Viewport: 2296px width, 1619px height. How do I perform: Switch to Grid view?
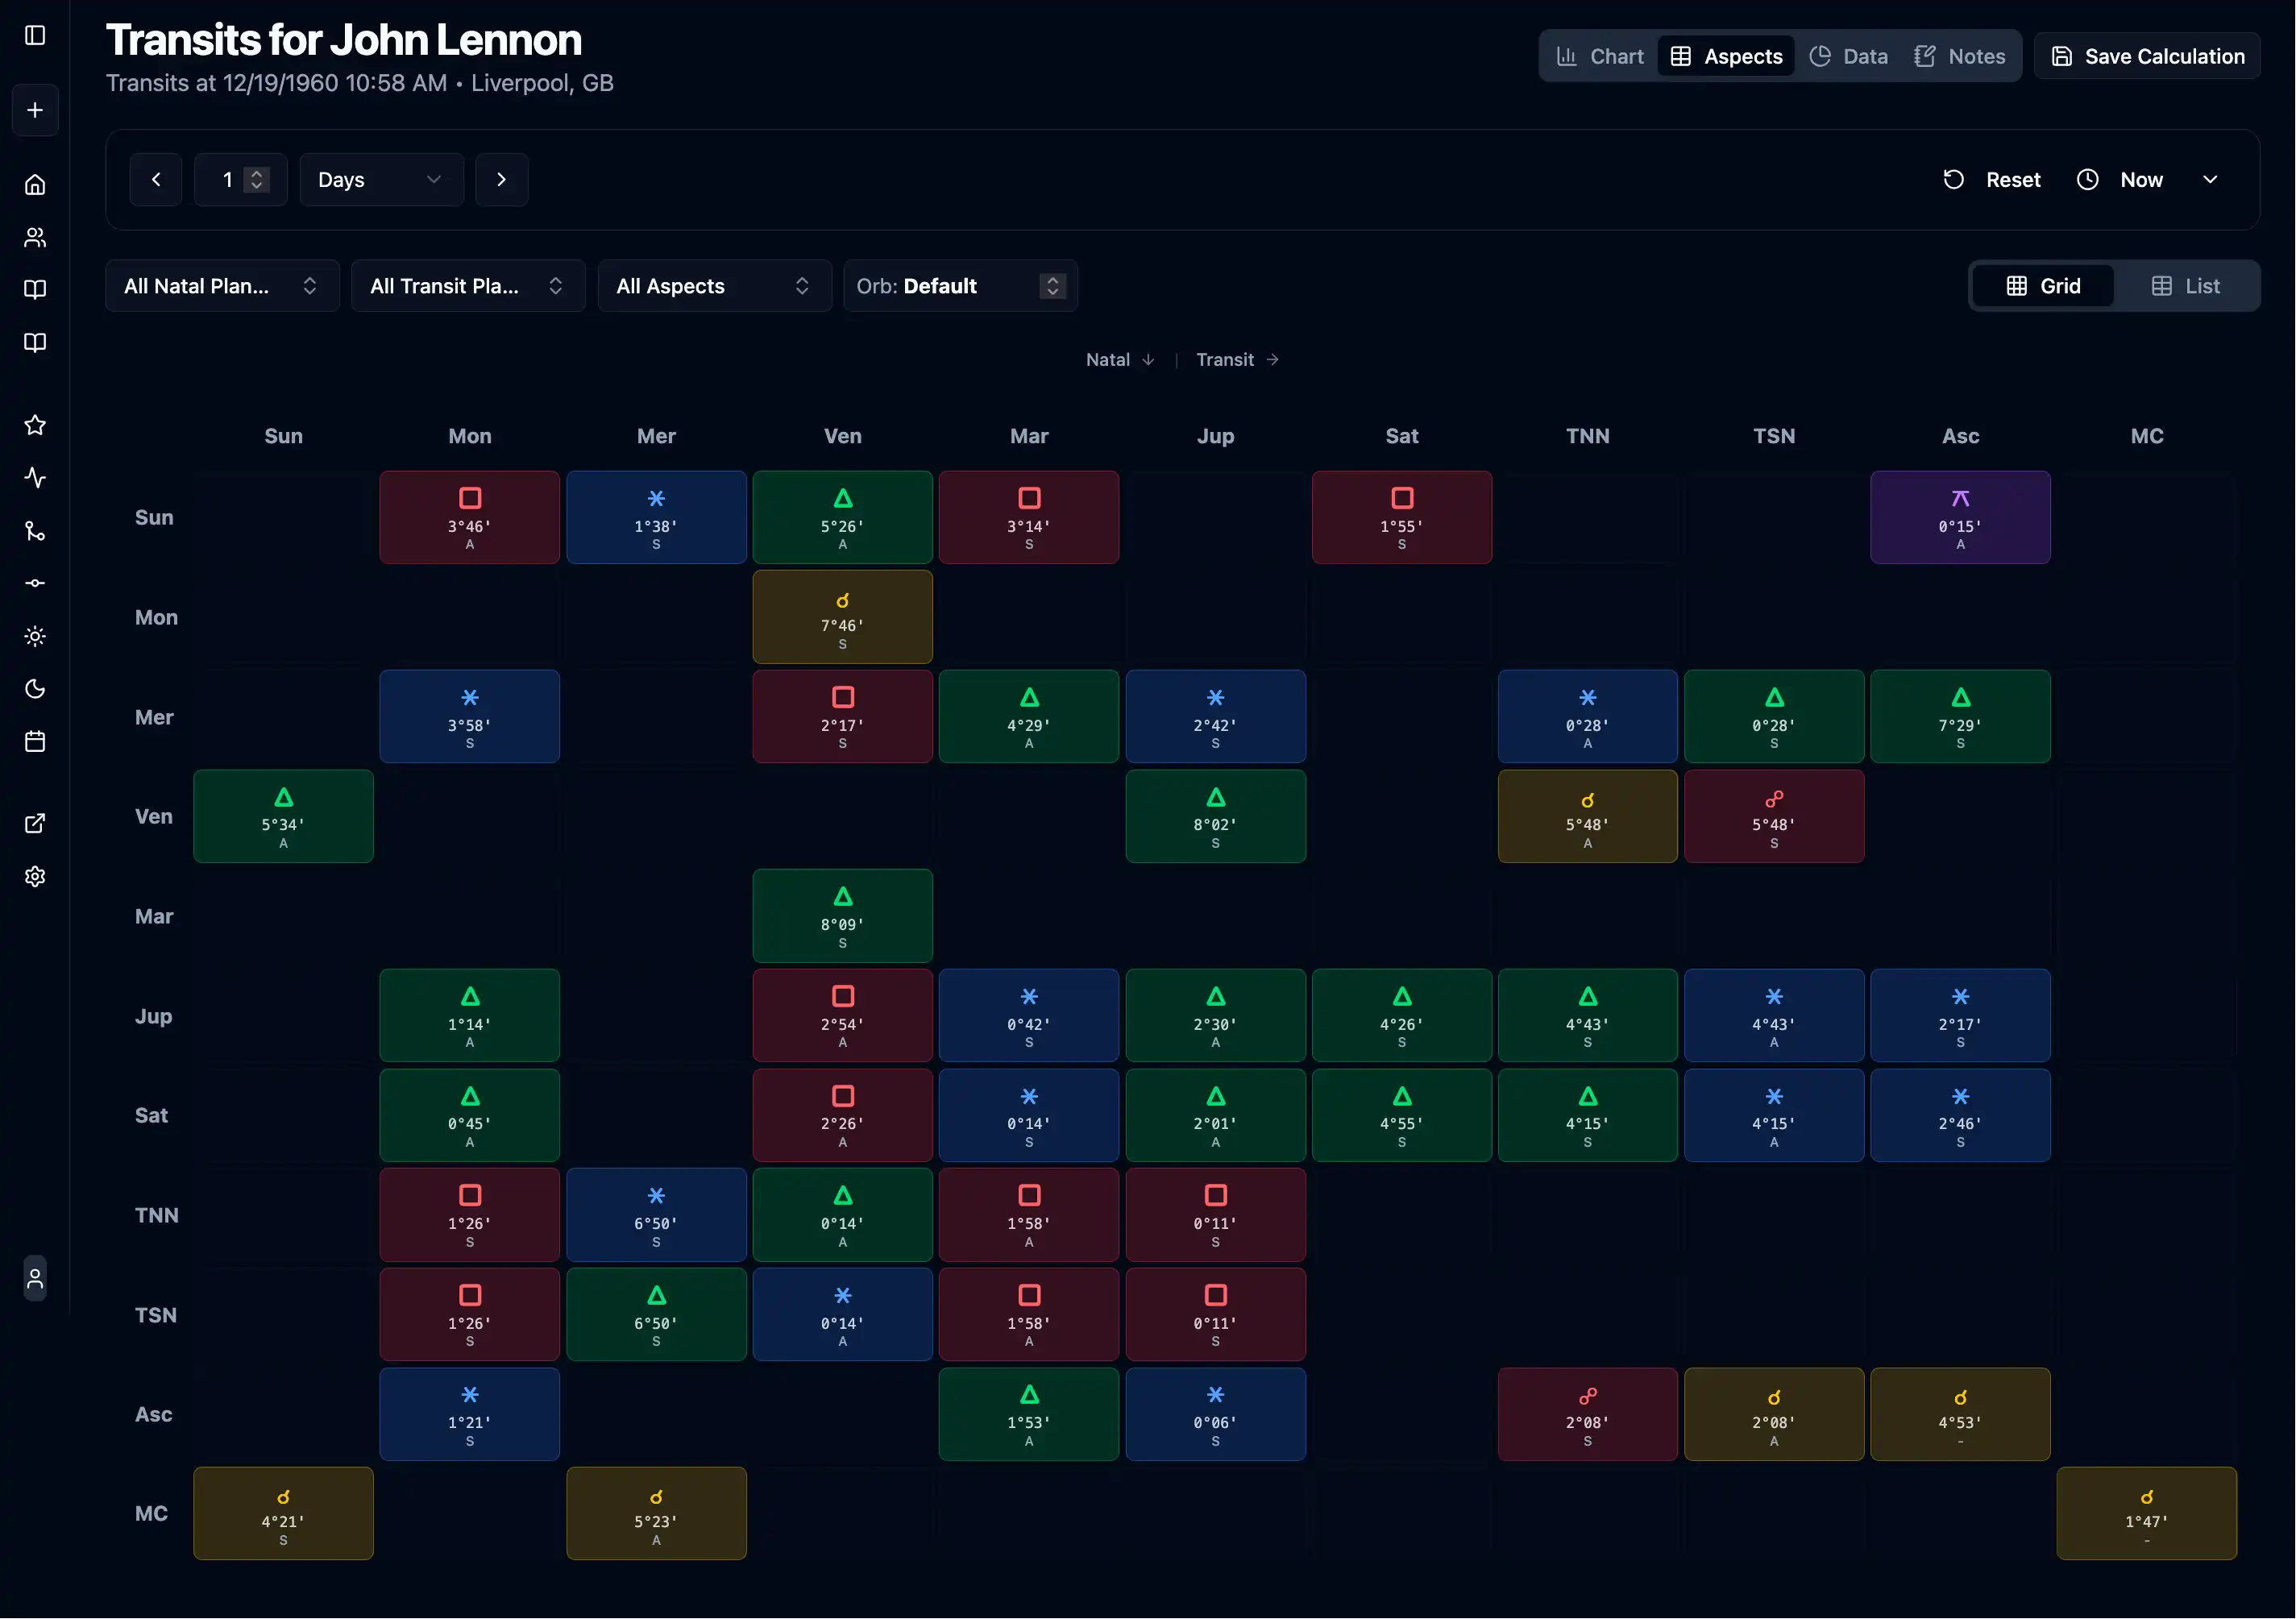pos(2043,286)
